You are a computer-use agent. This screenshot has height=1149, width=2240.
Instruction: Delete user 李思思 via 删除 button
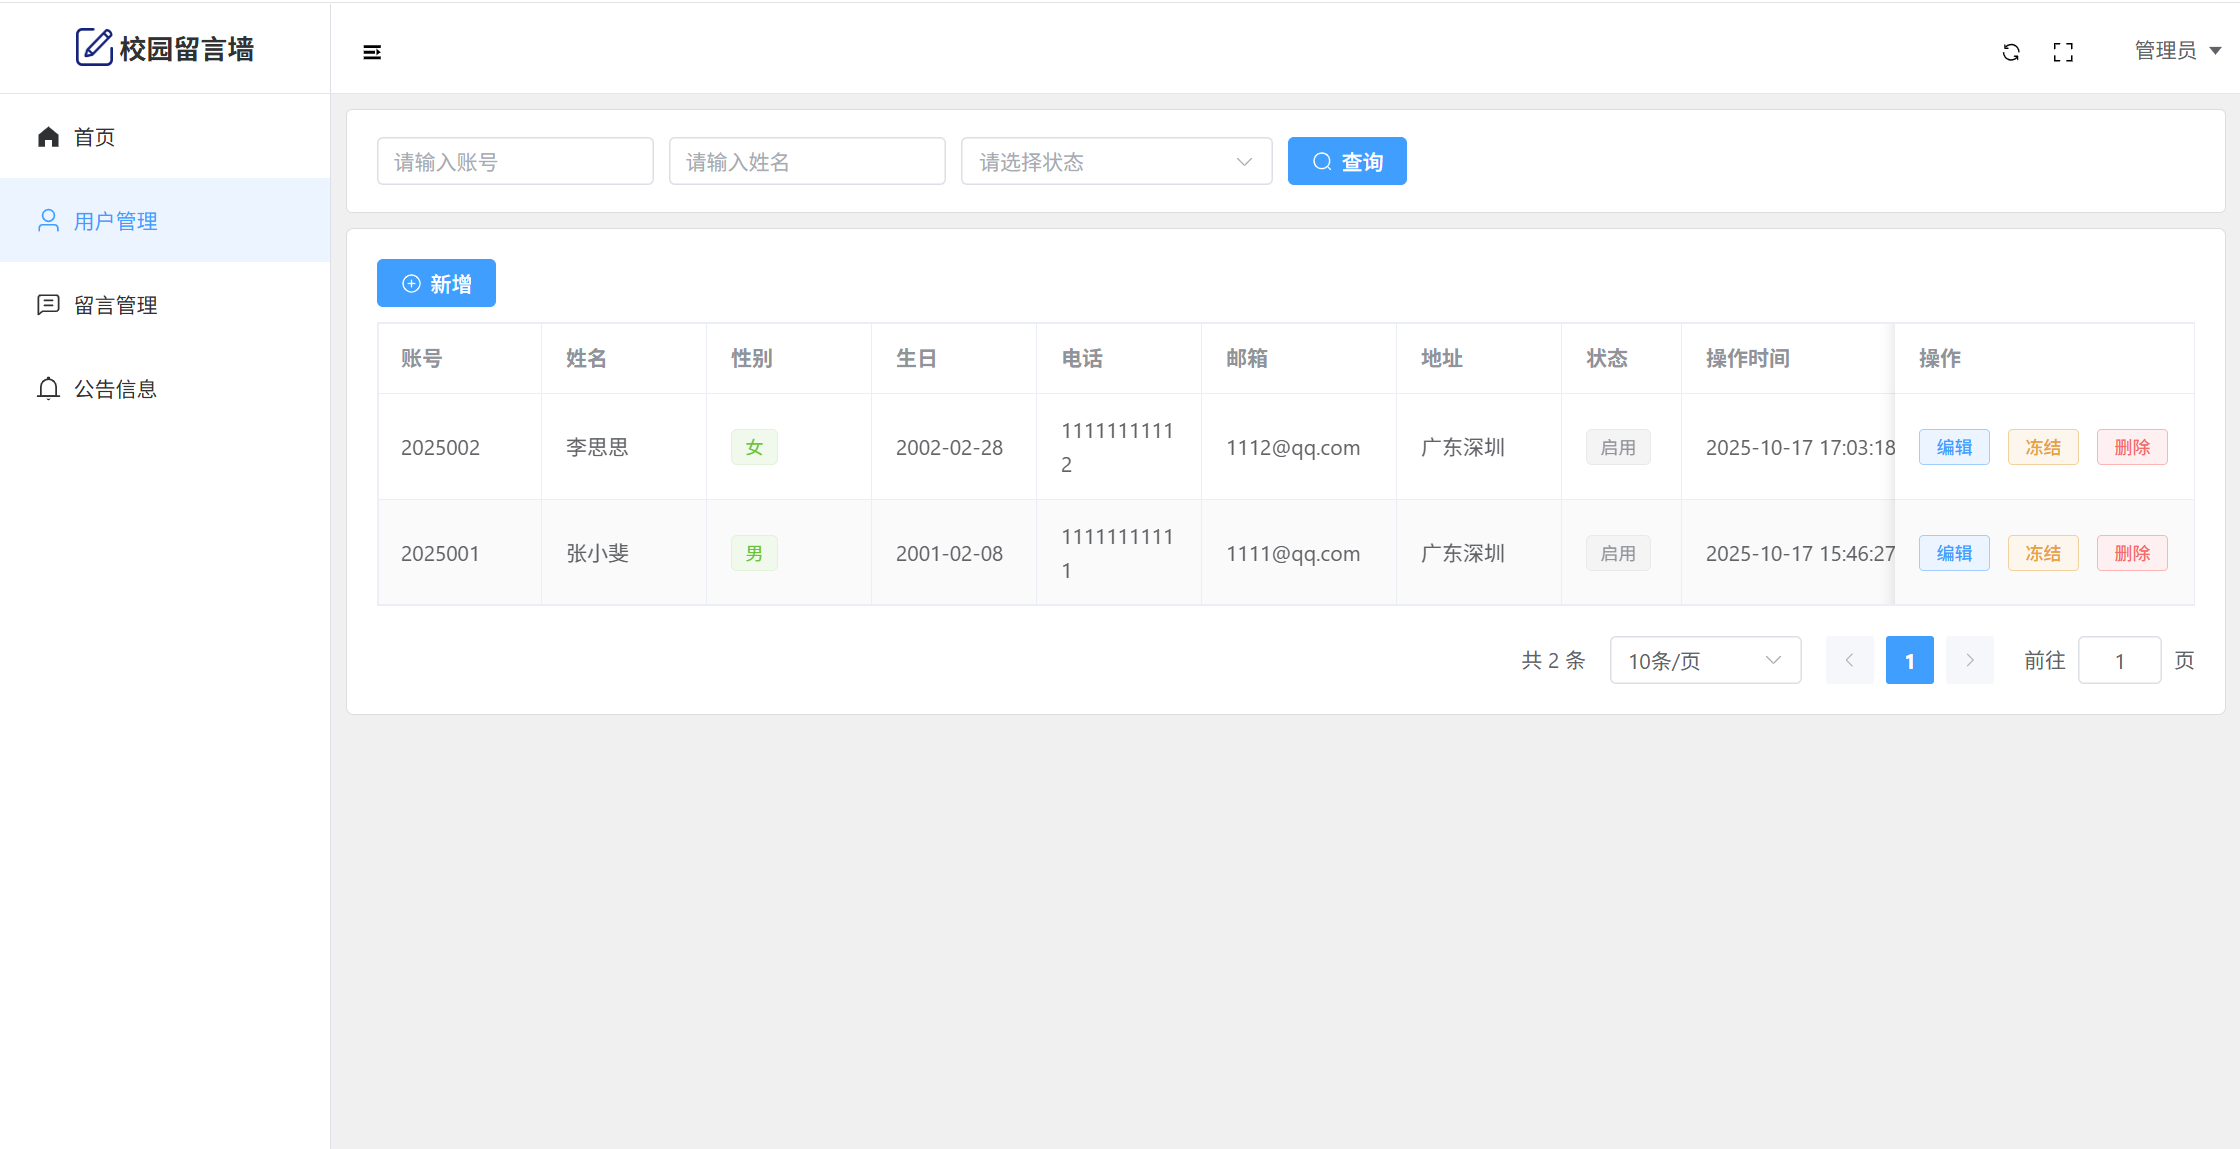click(x=2132, y=447)
